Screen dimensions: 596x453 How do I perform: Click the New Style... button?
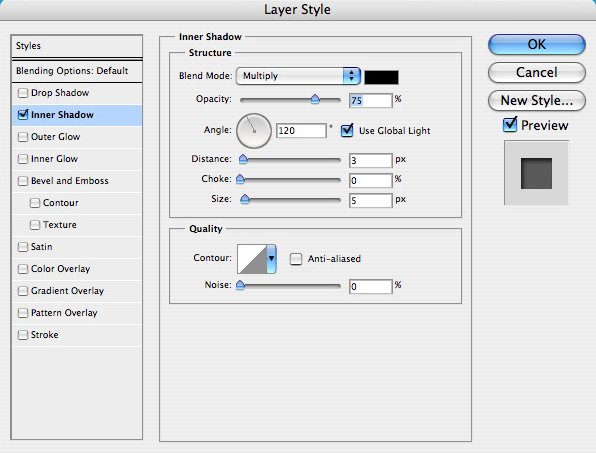(536, 101)
